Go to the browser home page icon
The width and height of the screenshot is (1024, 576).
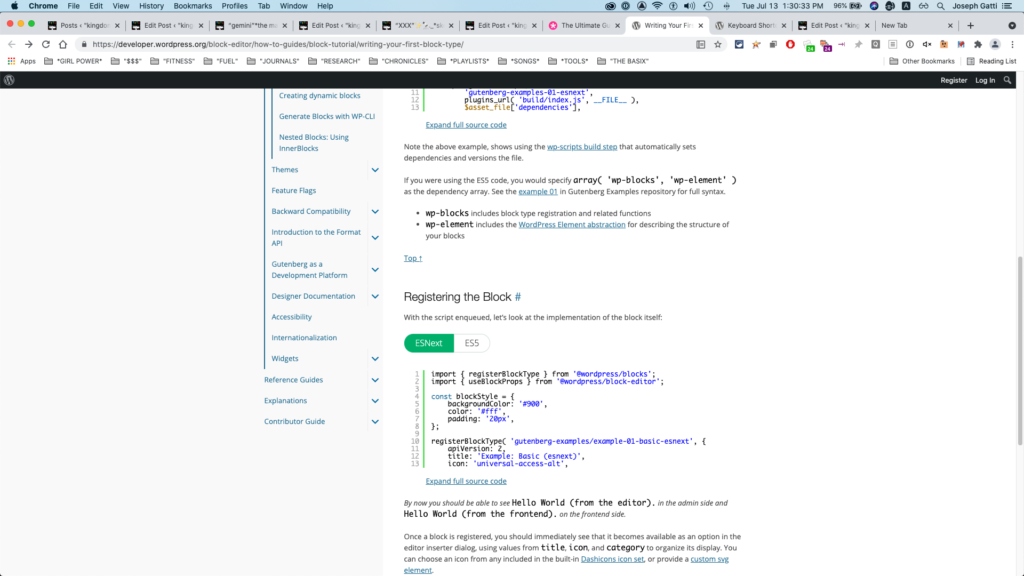63,44
